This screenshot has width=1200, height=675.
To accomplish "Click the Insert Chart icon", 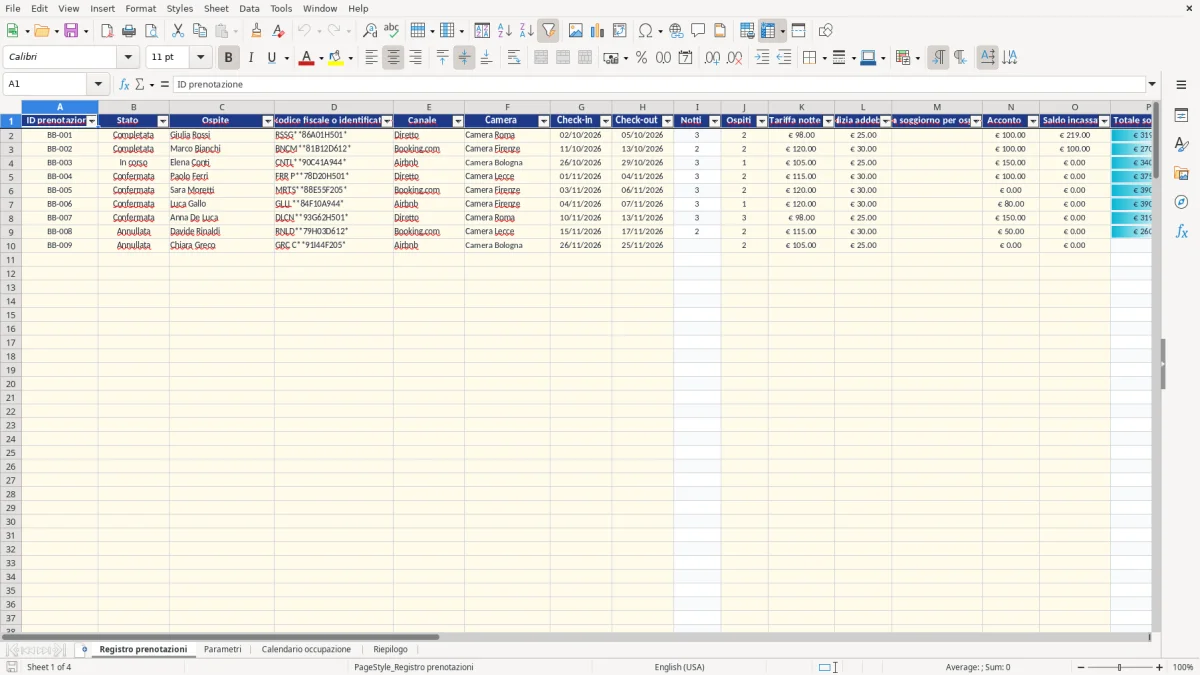I will (598, 31).
